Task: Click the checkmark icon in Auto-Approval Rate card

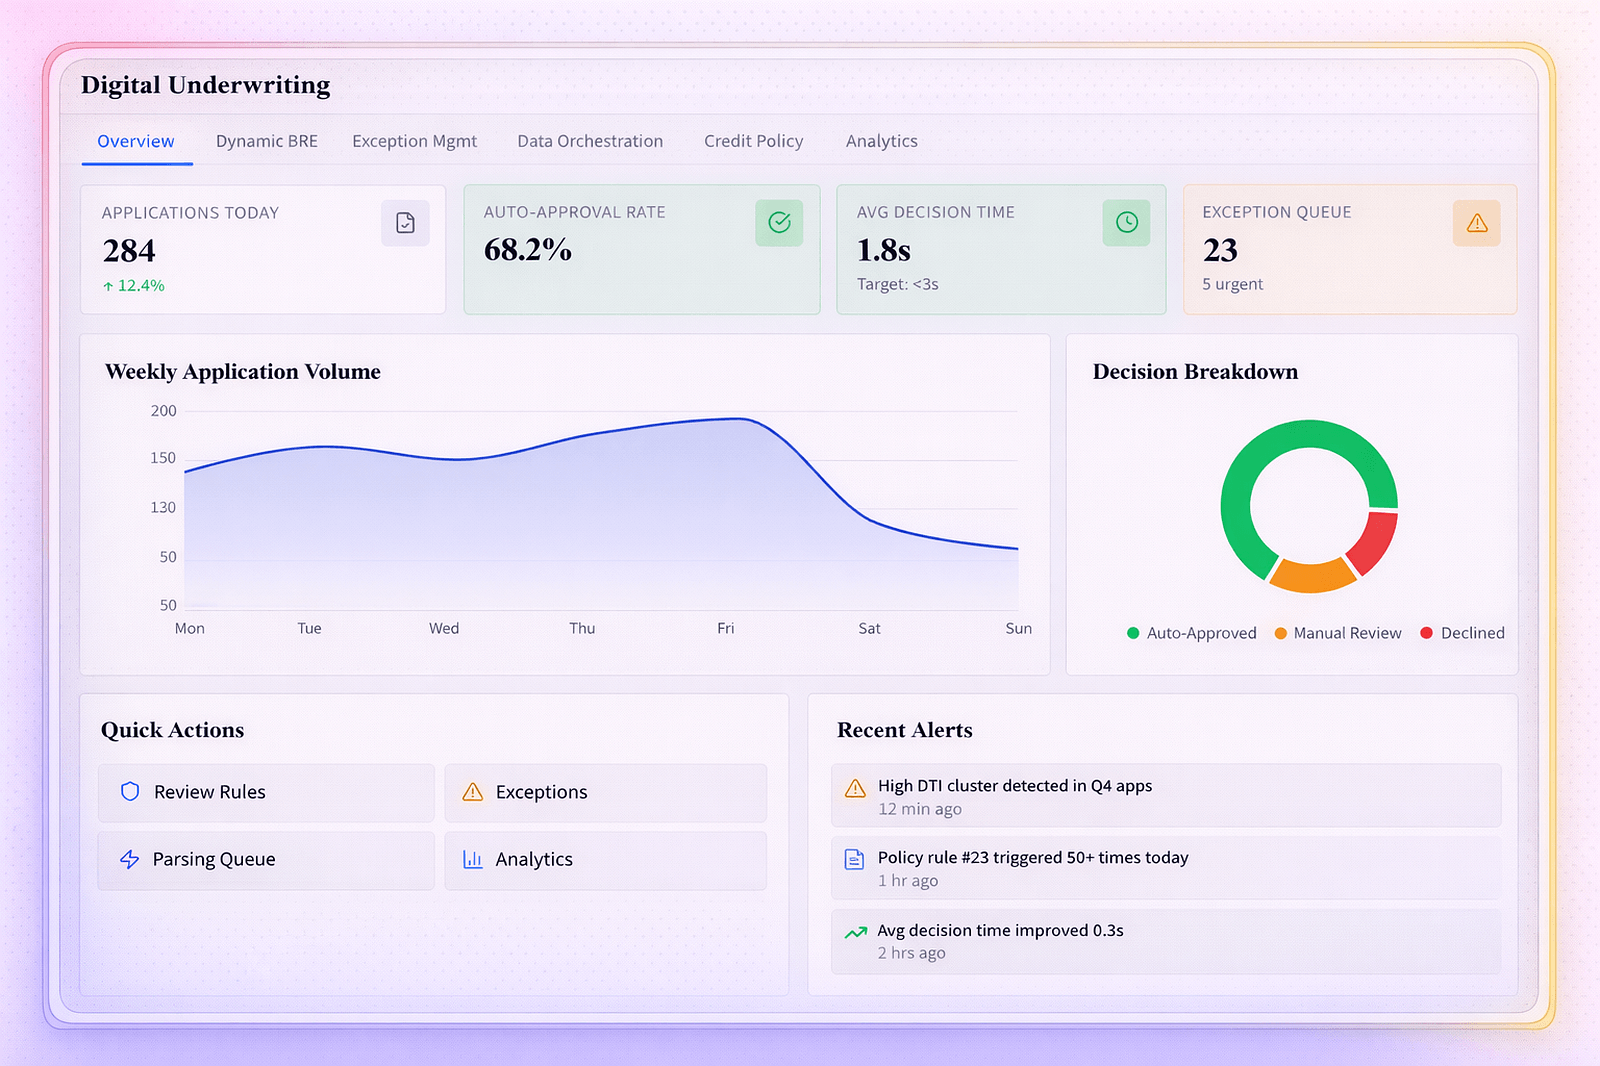Action: click(x=779, y=222)
